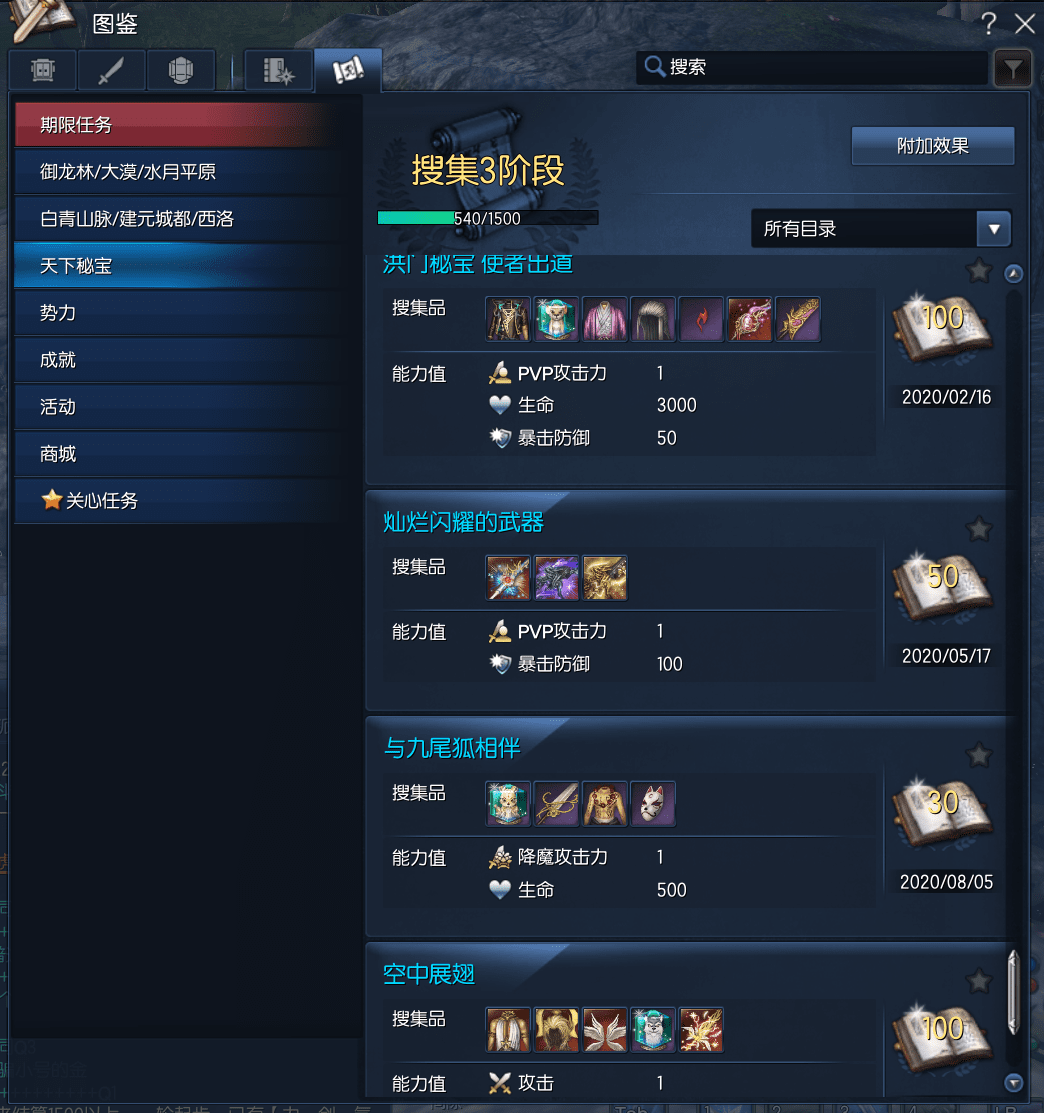Viewport: 1044px width, 1113px height.
Task: Click the scroll down arrow button
Action: tap(1013, 1082)
